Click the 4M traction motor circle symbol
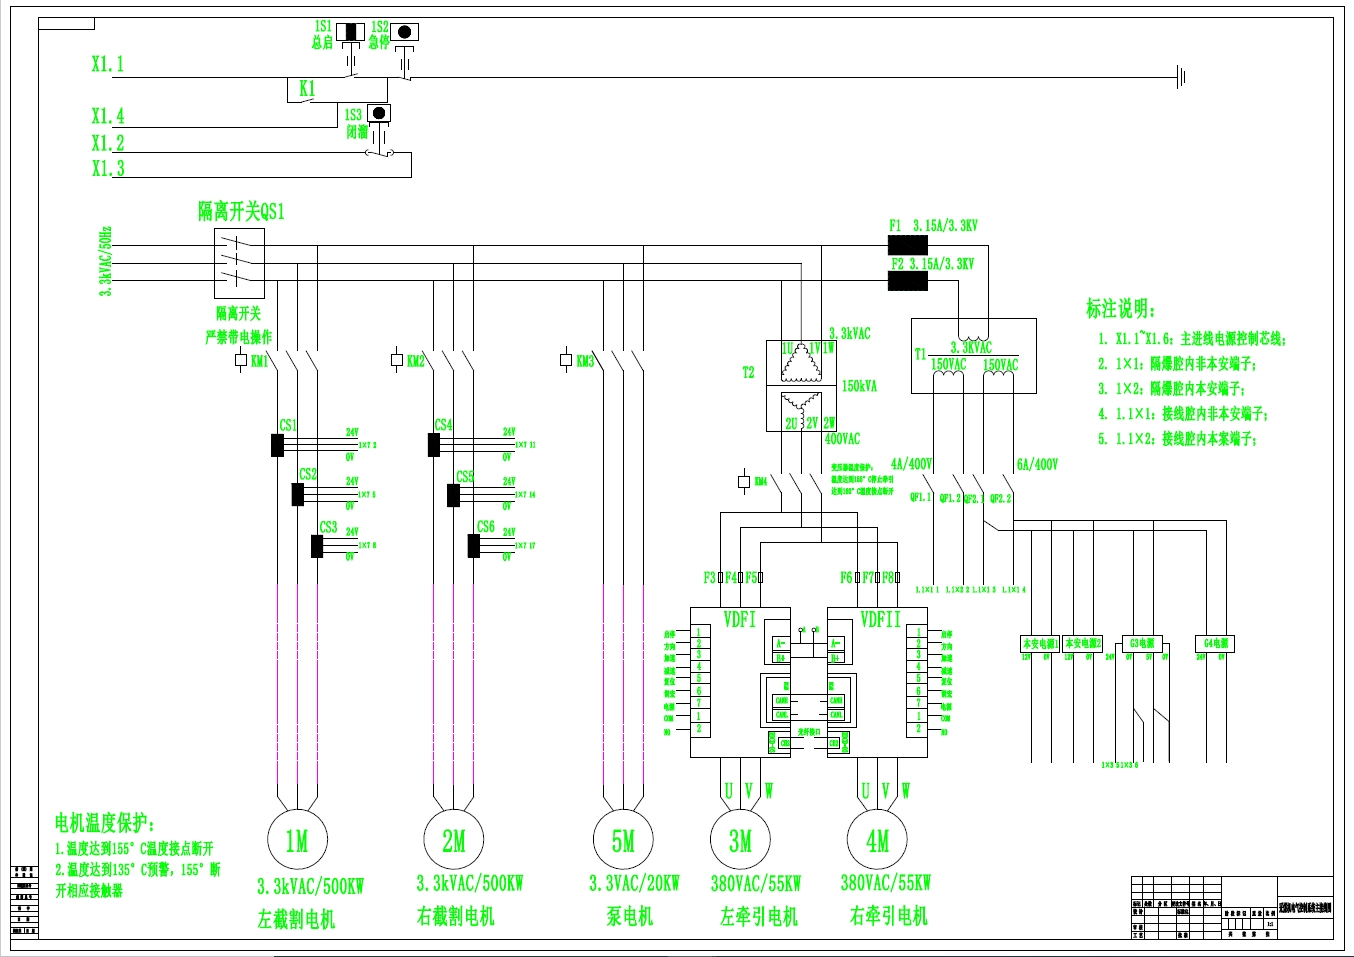The width and height of the screenshot is (1354, 957). 877,841
